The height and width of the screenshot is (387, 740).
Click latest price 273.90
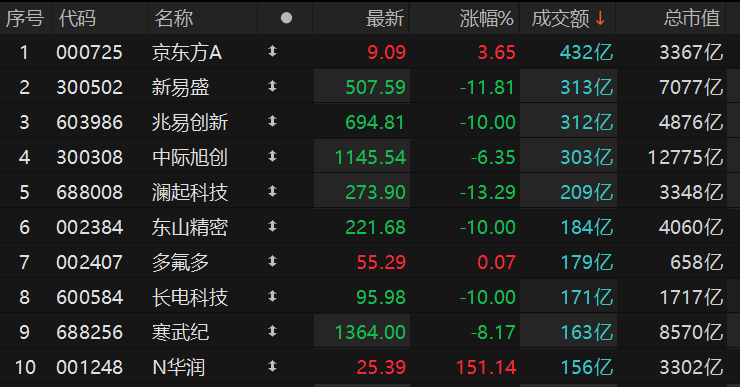coord(376,192)
